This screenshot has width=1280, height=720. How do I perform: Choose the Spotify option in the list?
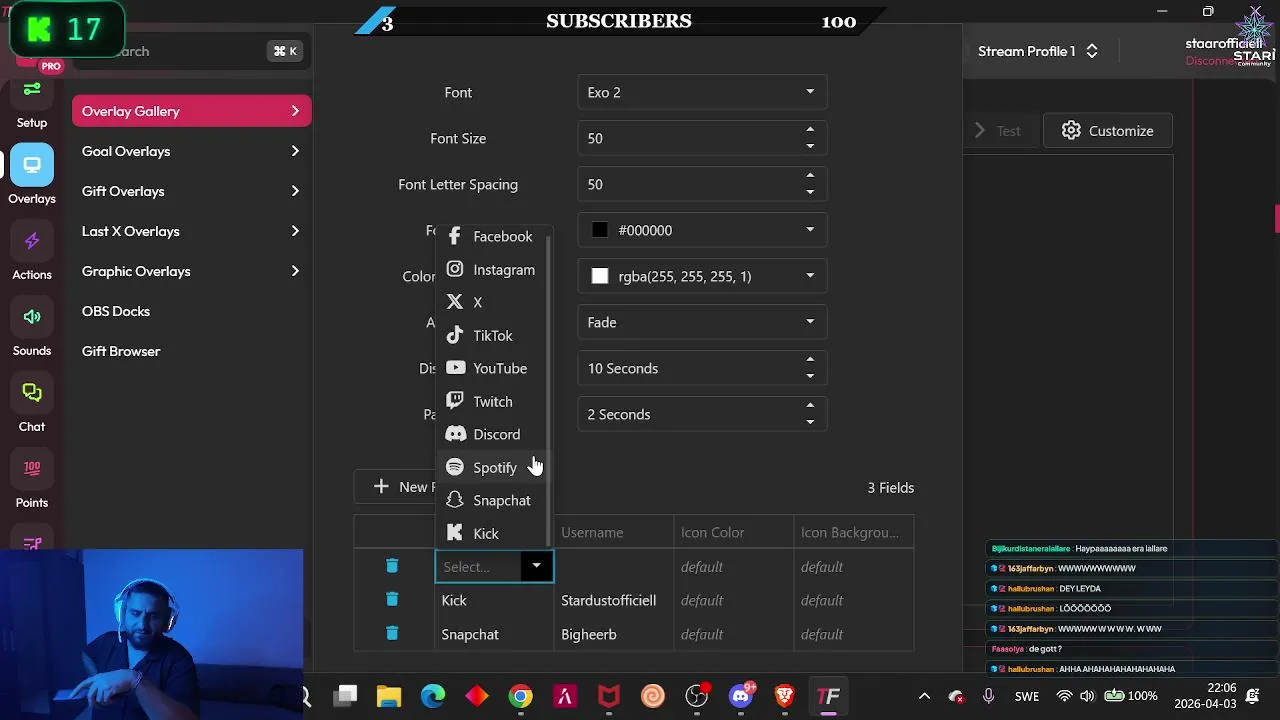[491, 467]
